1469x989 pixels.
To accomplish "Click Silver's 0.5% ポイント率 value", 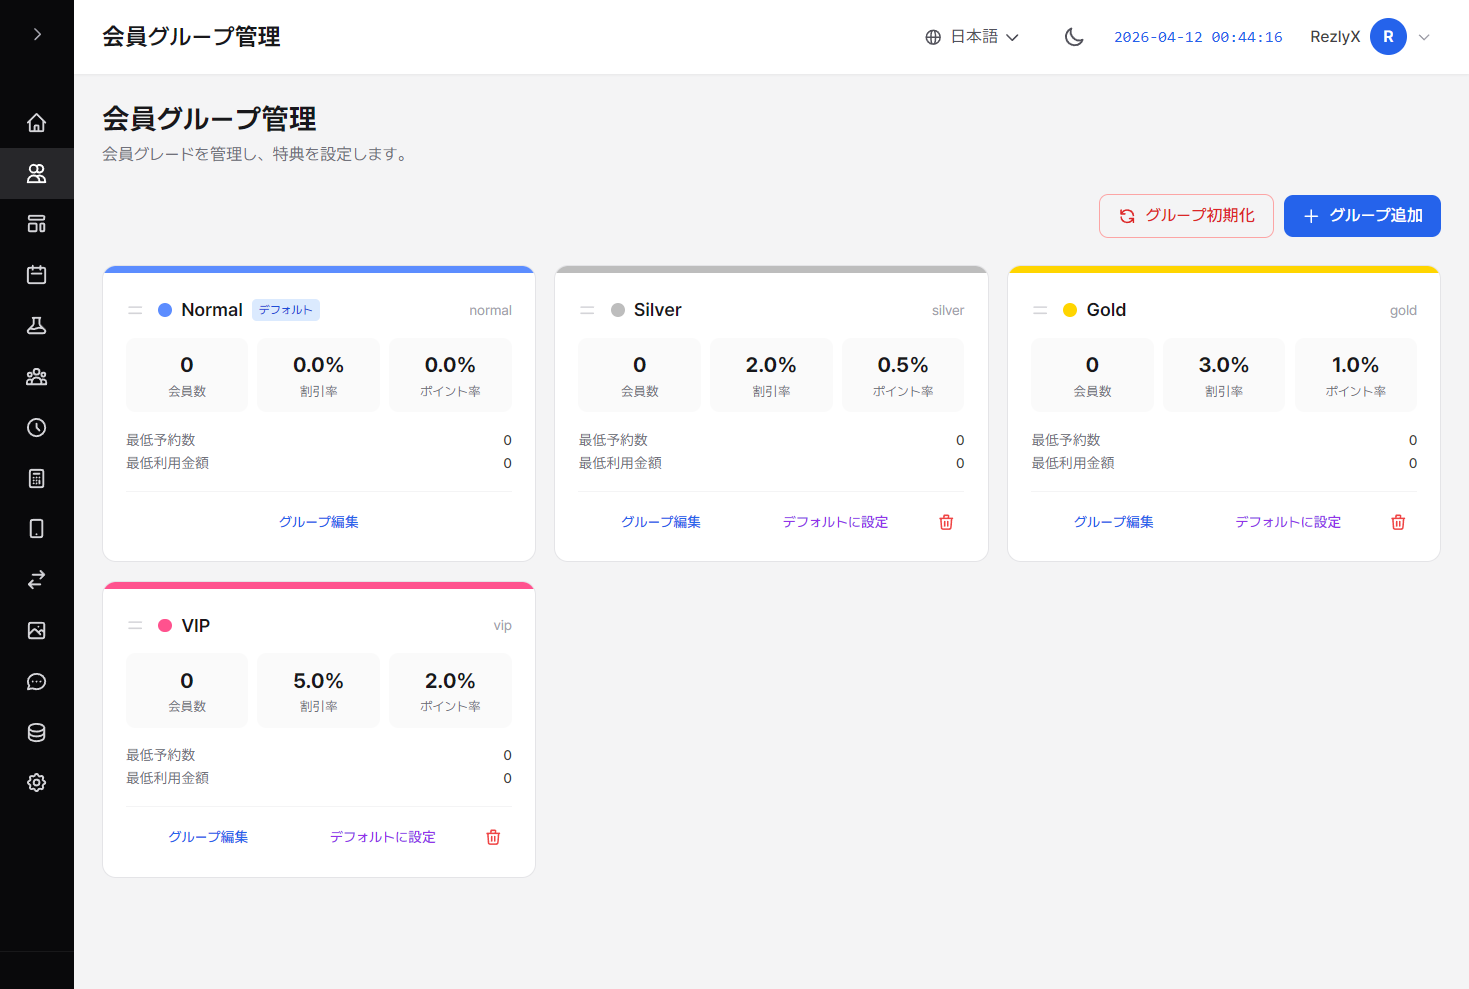I will [x=903, y=365].
